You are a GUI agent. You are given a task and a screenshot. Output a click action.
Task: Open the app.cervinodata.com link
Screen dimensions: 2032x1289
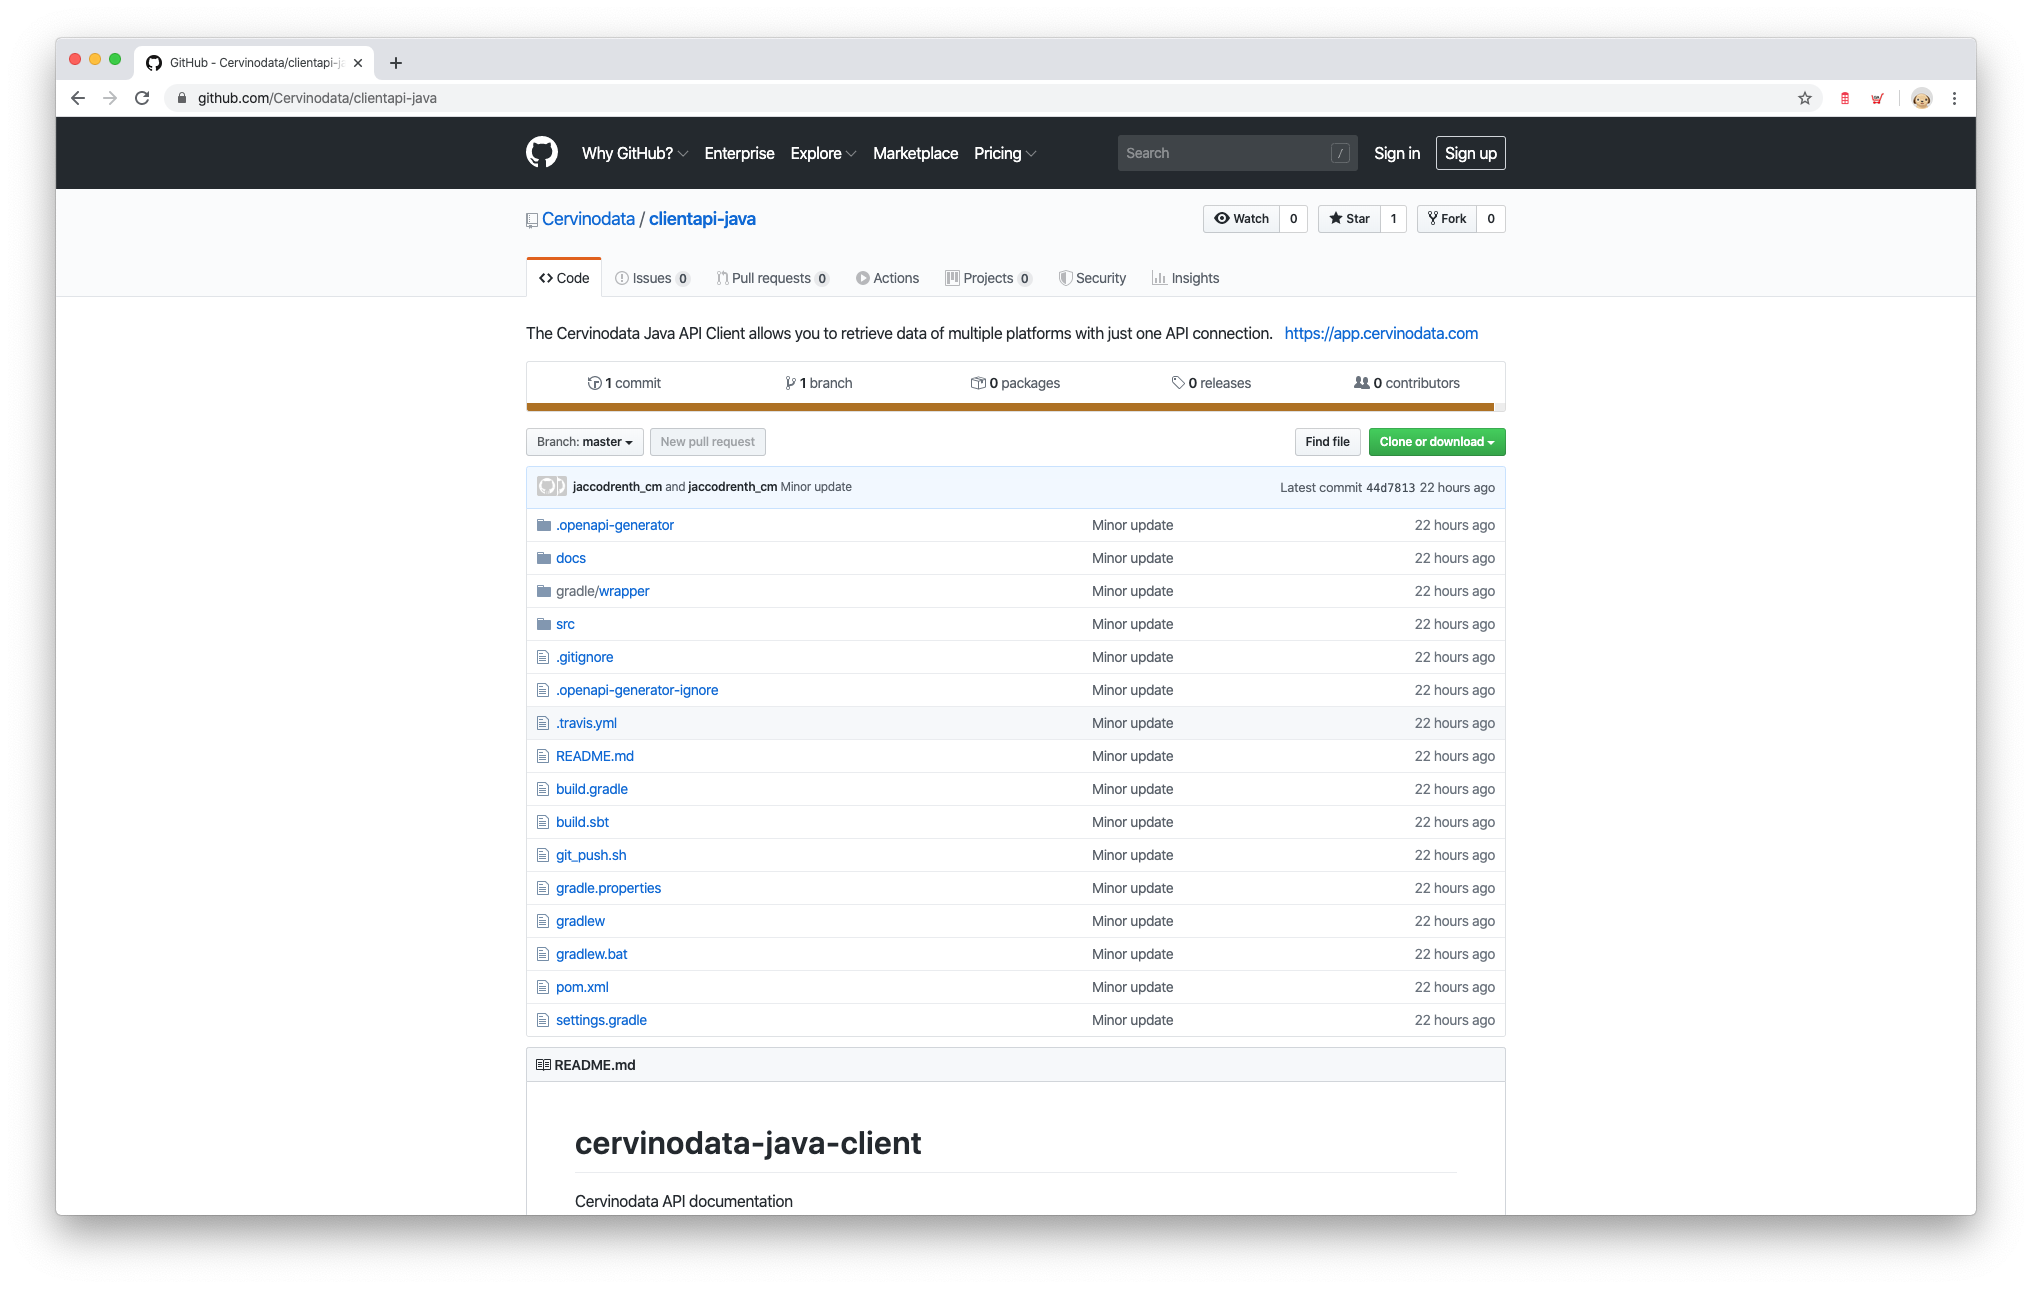click(1381, 334)
